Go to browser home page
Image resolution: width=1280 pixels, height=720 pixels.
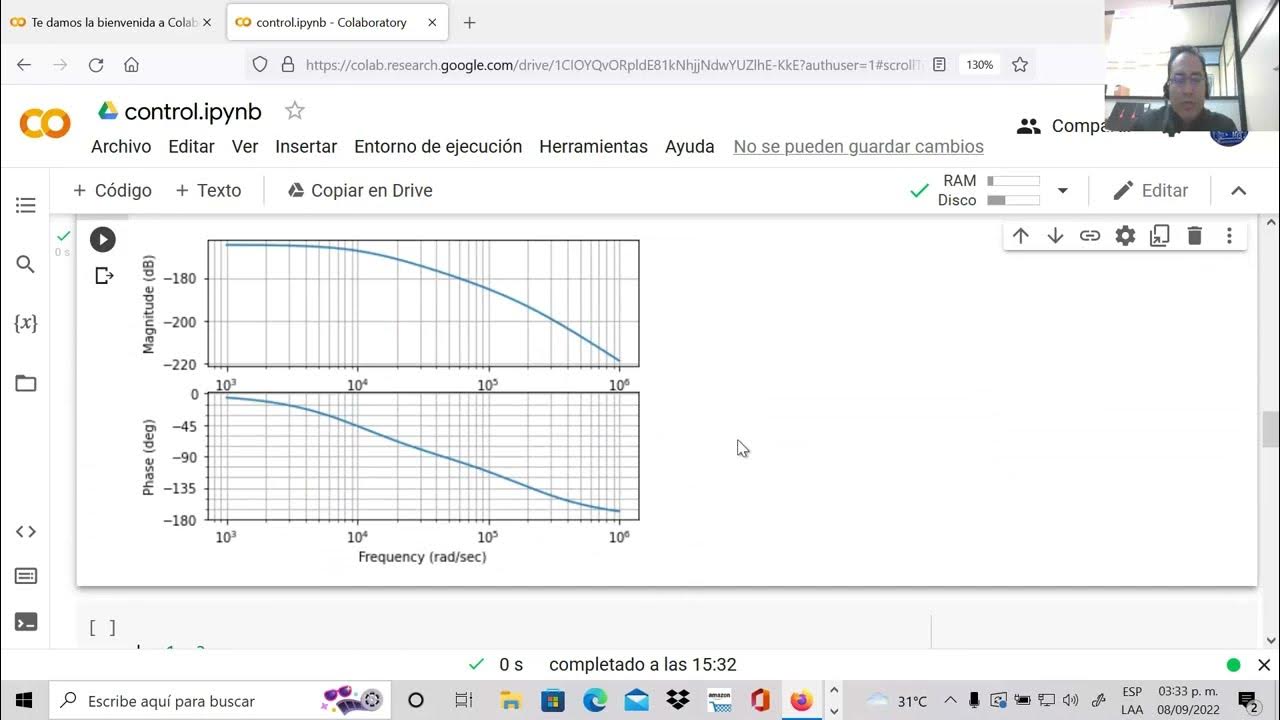(131, 64)
